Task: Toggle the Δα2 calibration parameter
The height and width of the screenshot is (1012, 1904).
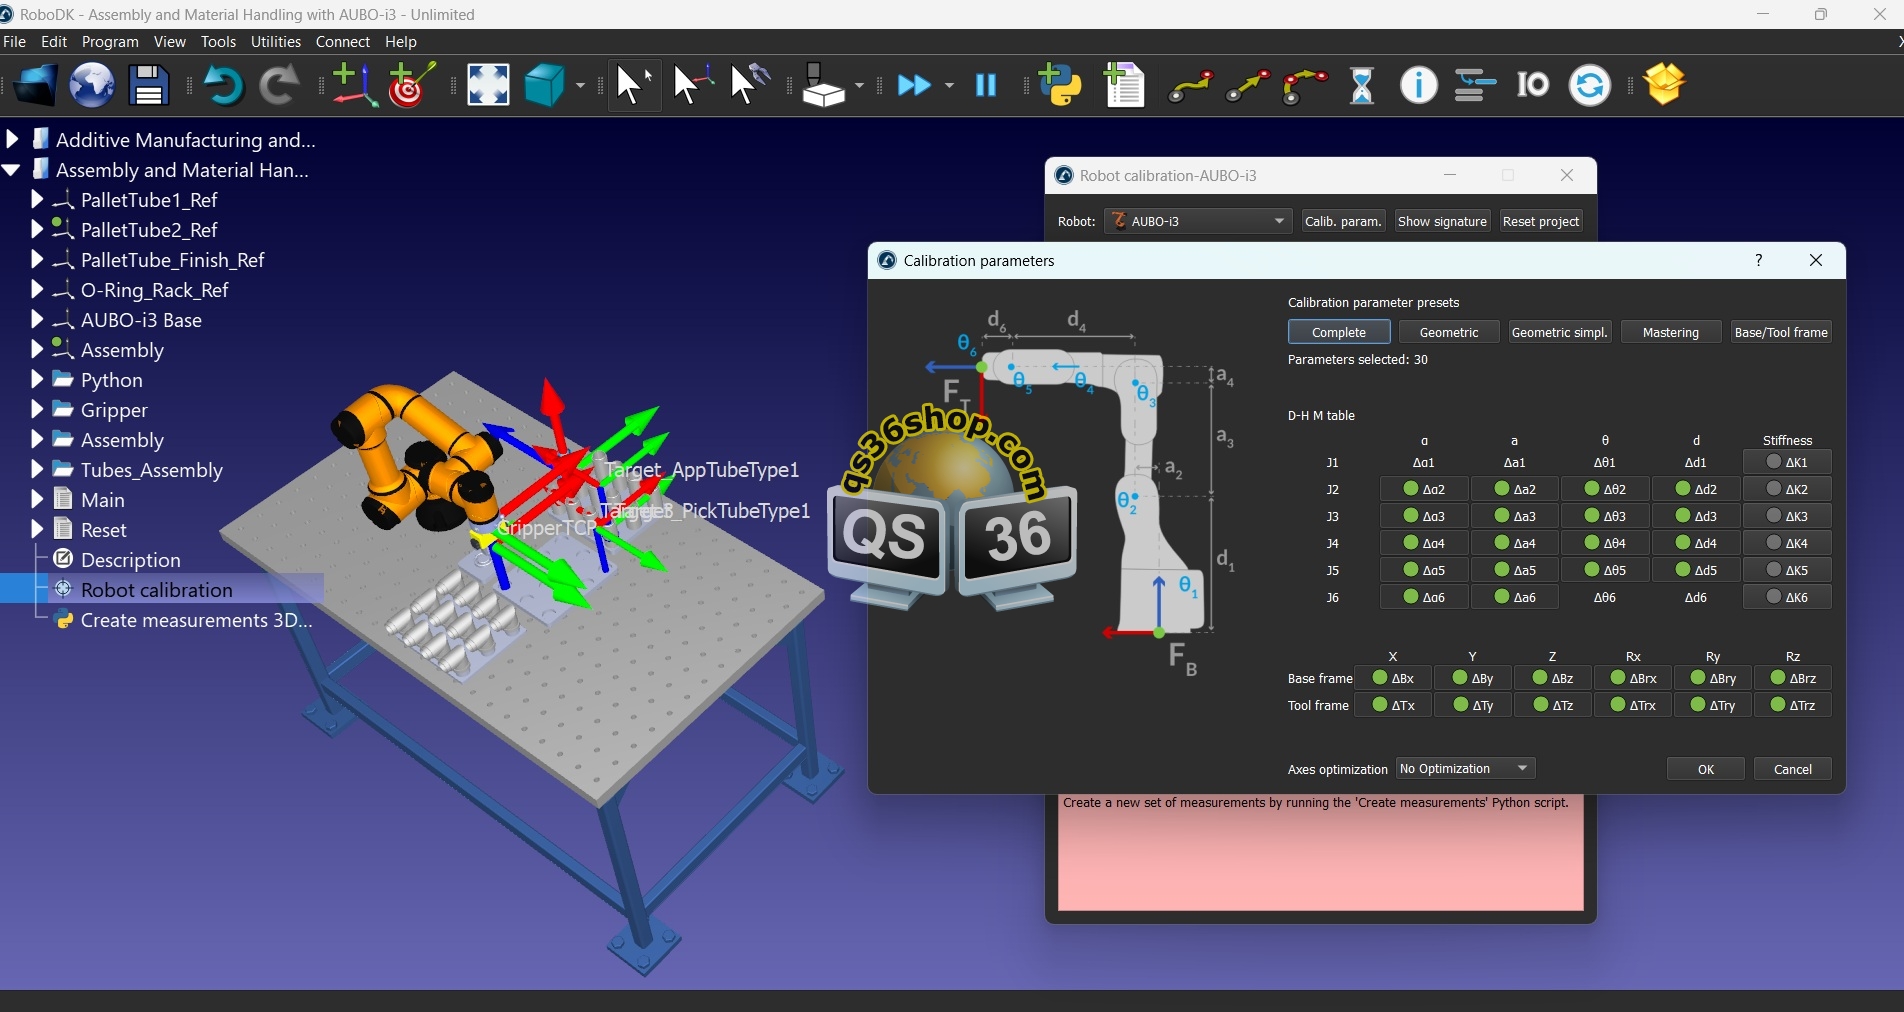Action: point(1424,489)
